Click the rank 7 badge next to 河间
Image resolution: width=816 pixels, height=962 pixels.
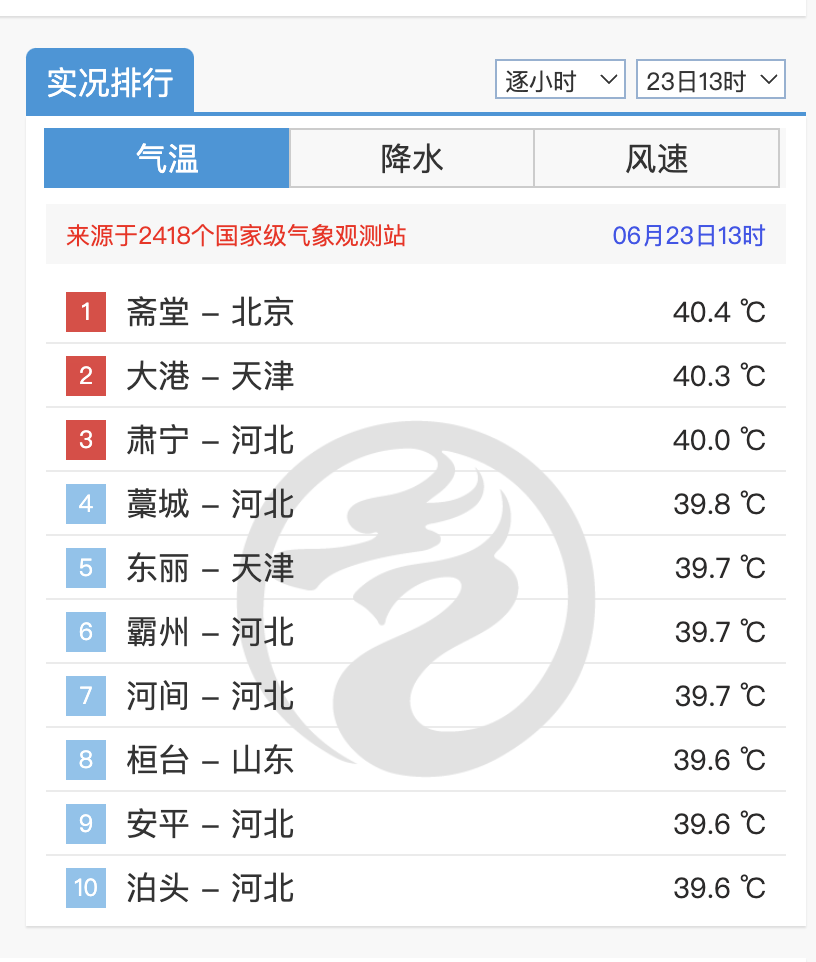pos(85,696)
